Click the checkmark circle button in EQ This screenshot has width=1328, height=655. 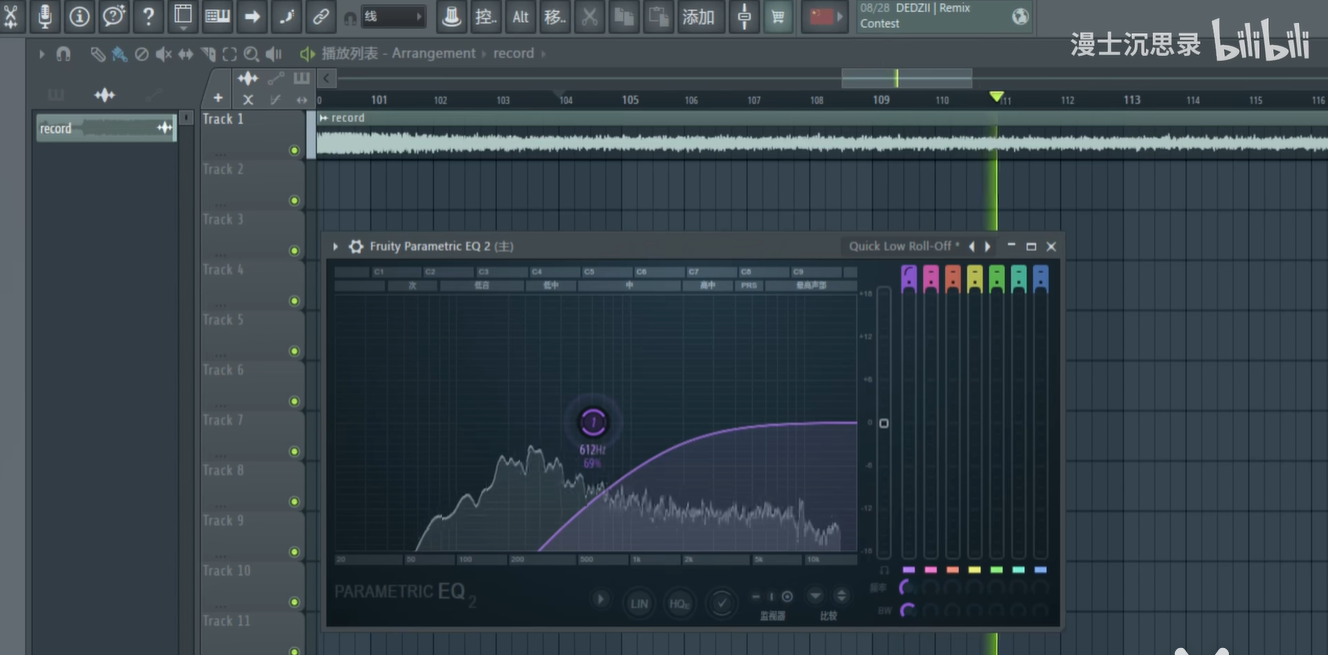click(x=720, y=602)
